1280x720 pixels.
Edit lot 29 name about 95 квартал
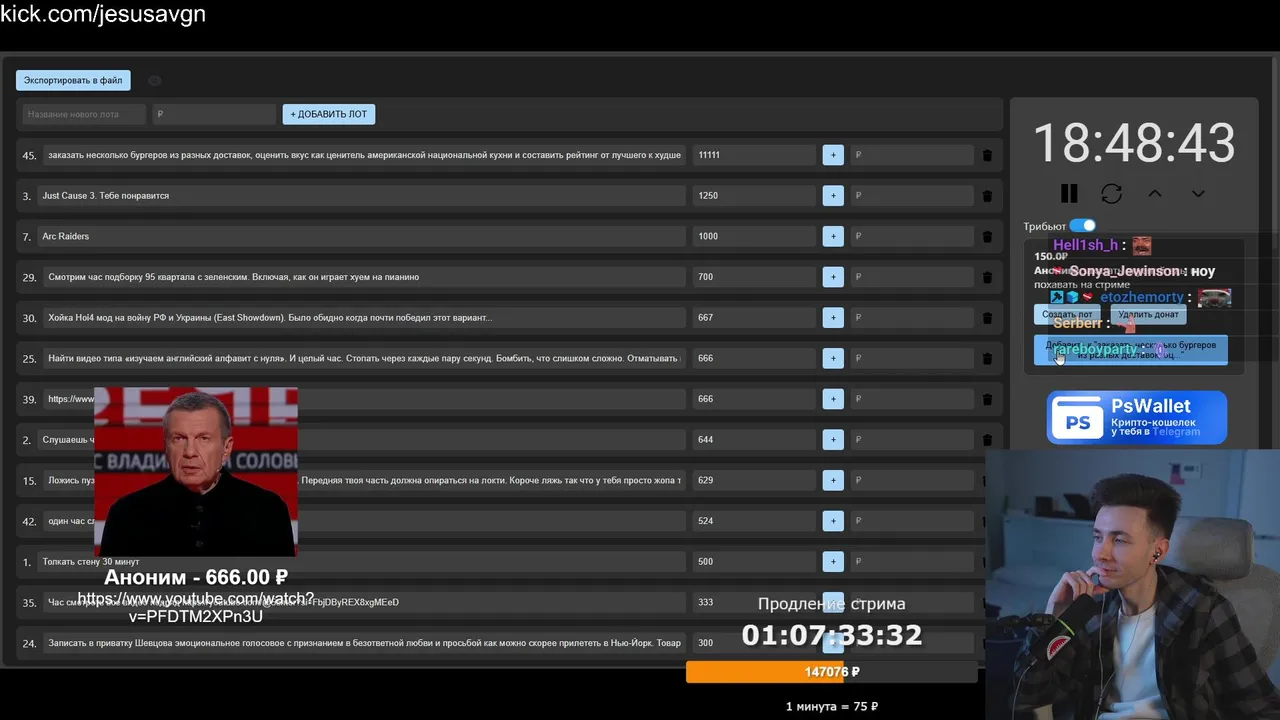pos(364,277)
